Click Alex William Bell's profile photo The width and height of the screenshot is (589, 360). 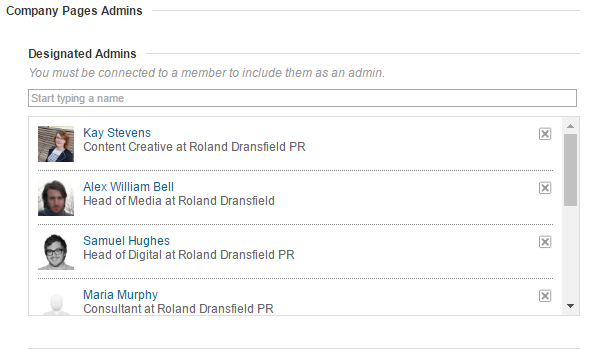pyautogui.click(x=56, y=198)
